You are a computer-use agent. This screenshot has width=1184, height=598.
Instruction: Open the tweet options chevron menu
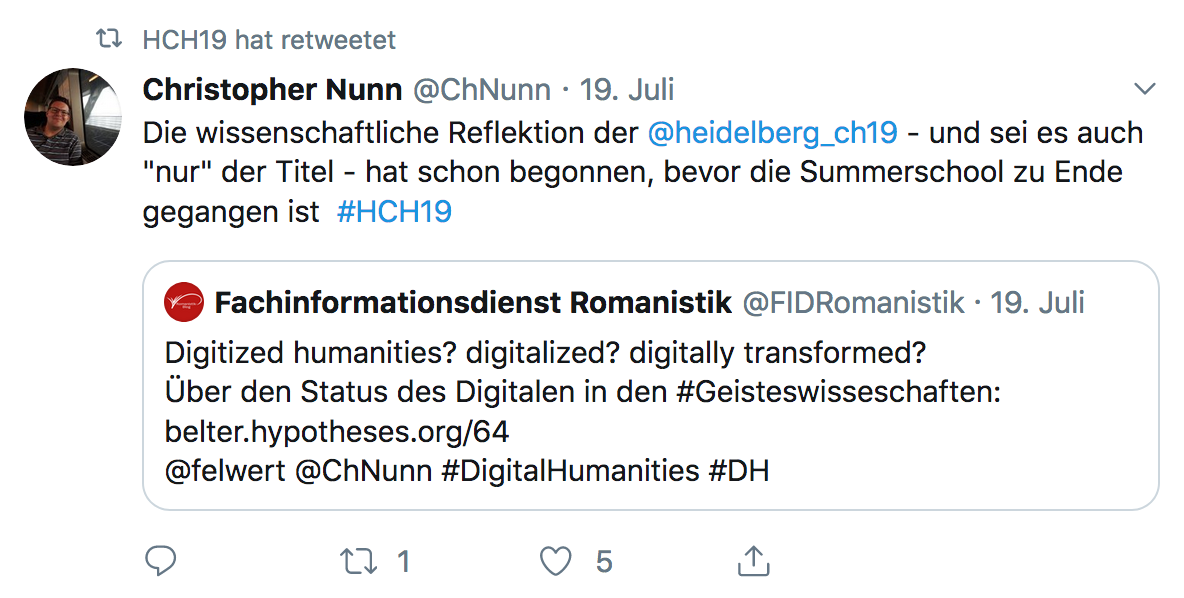1145,90
